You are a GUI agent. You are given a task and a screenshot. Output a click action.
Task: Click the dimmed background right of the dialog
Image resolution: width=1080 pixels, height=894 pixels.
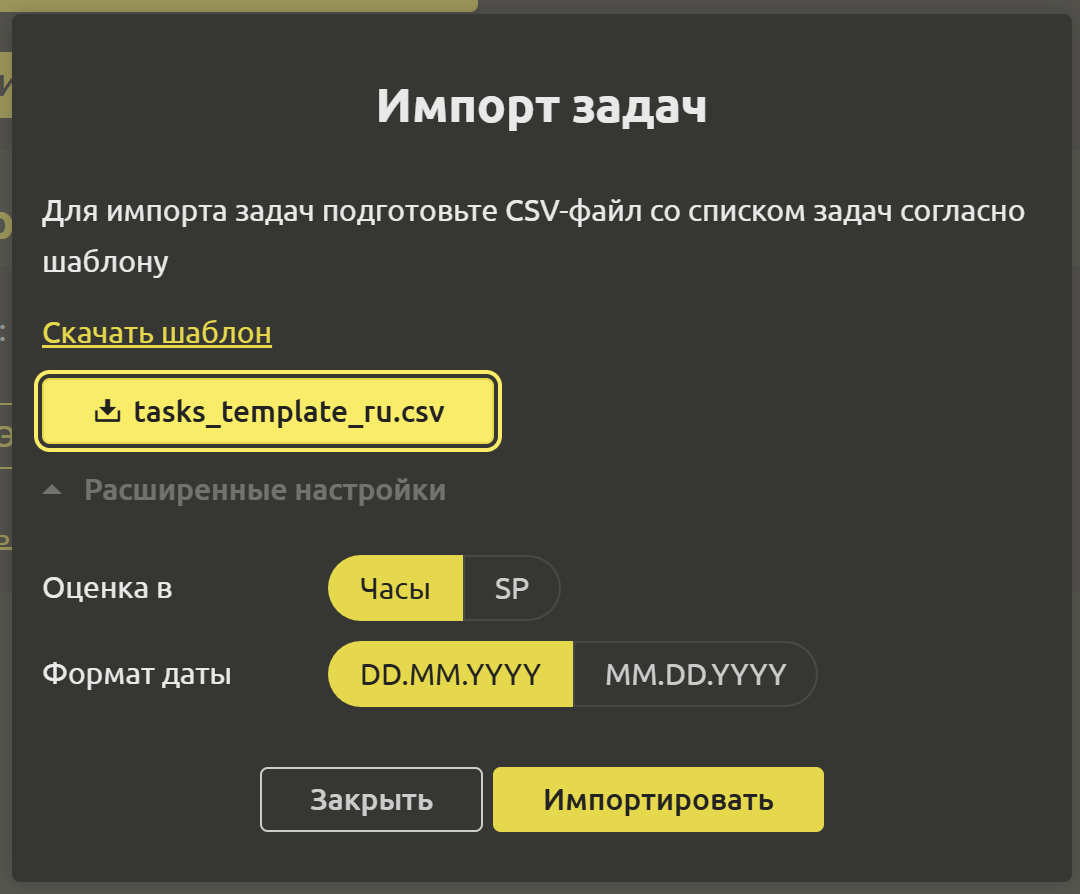1075,450
